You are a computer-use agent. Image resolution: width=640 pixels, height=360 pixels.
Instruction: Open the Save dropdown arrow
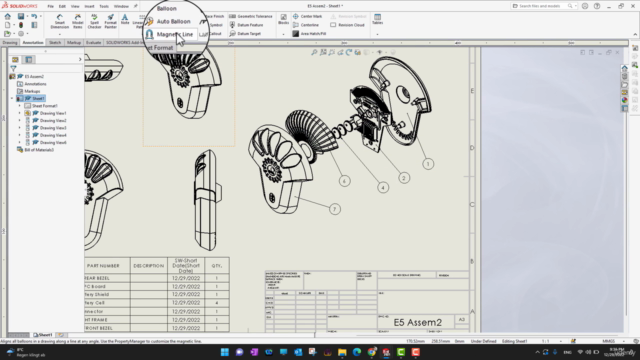point(27,16)
